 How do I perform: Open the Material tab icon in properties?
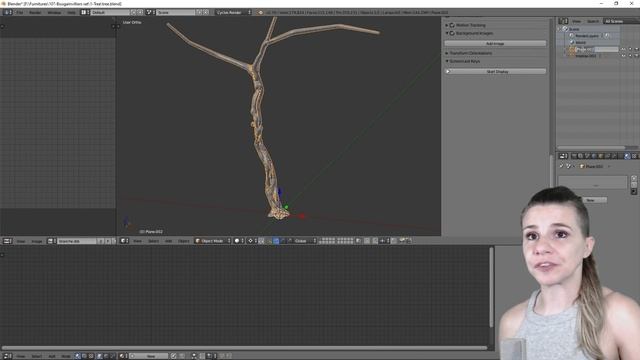(x=627, y=156)
